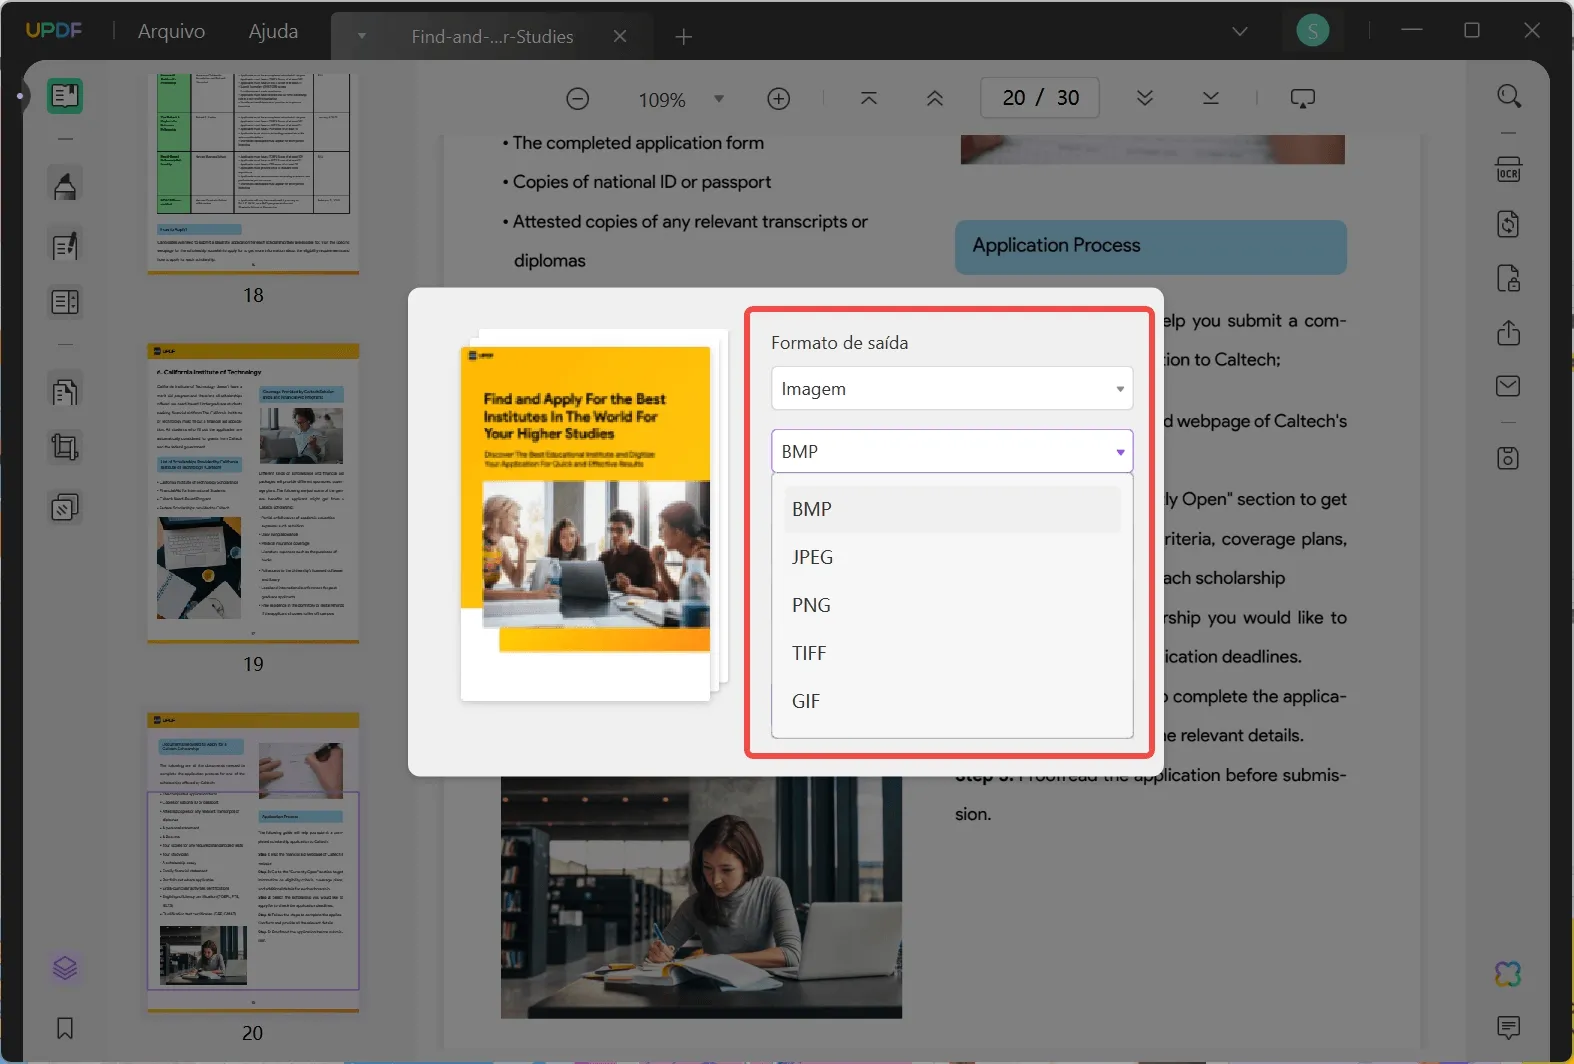Open the Share upload icon
This screenshot has width=1574, height=1064.
1509,332
